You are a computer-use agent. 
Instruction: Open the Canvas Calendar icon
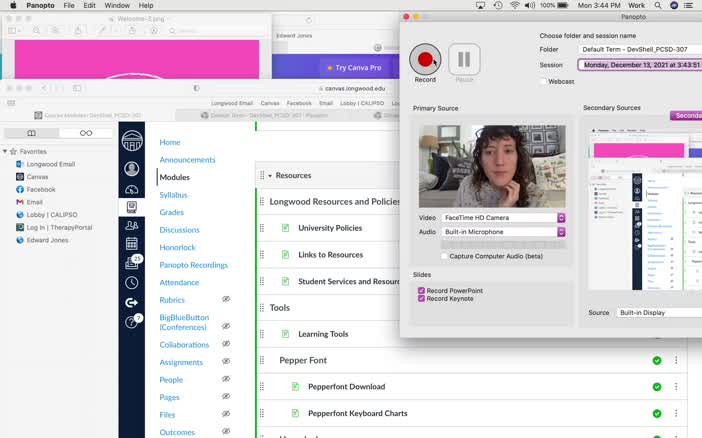pos(131,243)
